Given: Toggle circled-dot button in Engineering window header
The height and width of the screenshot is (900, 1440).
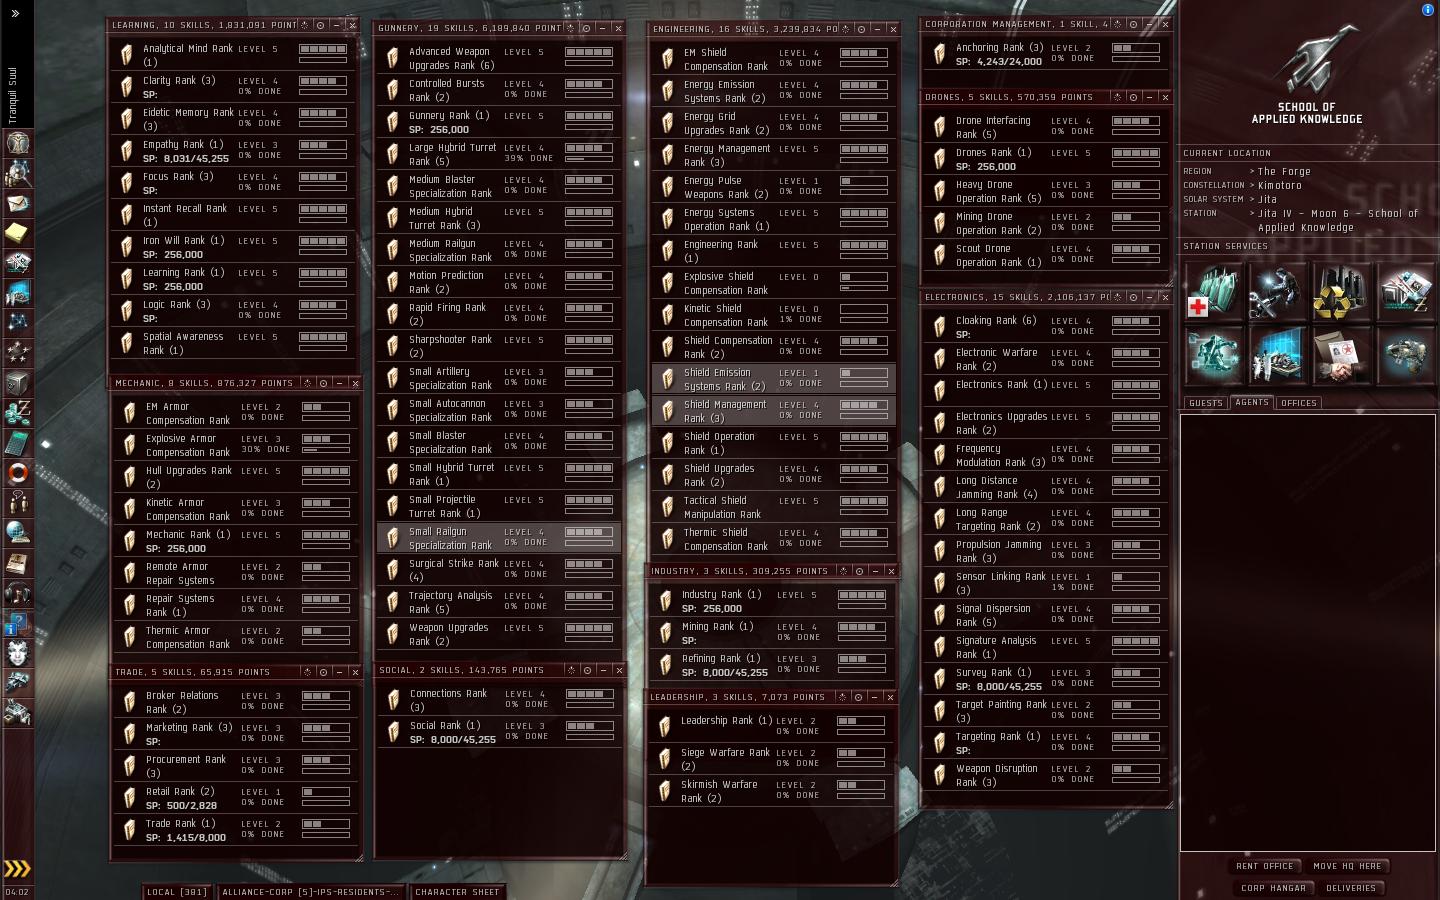Looking at the screenshot, I should [861, 29].
